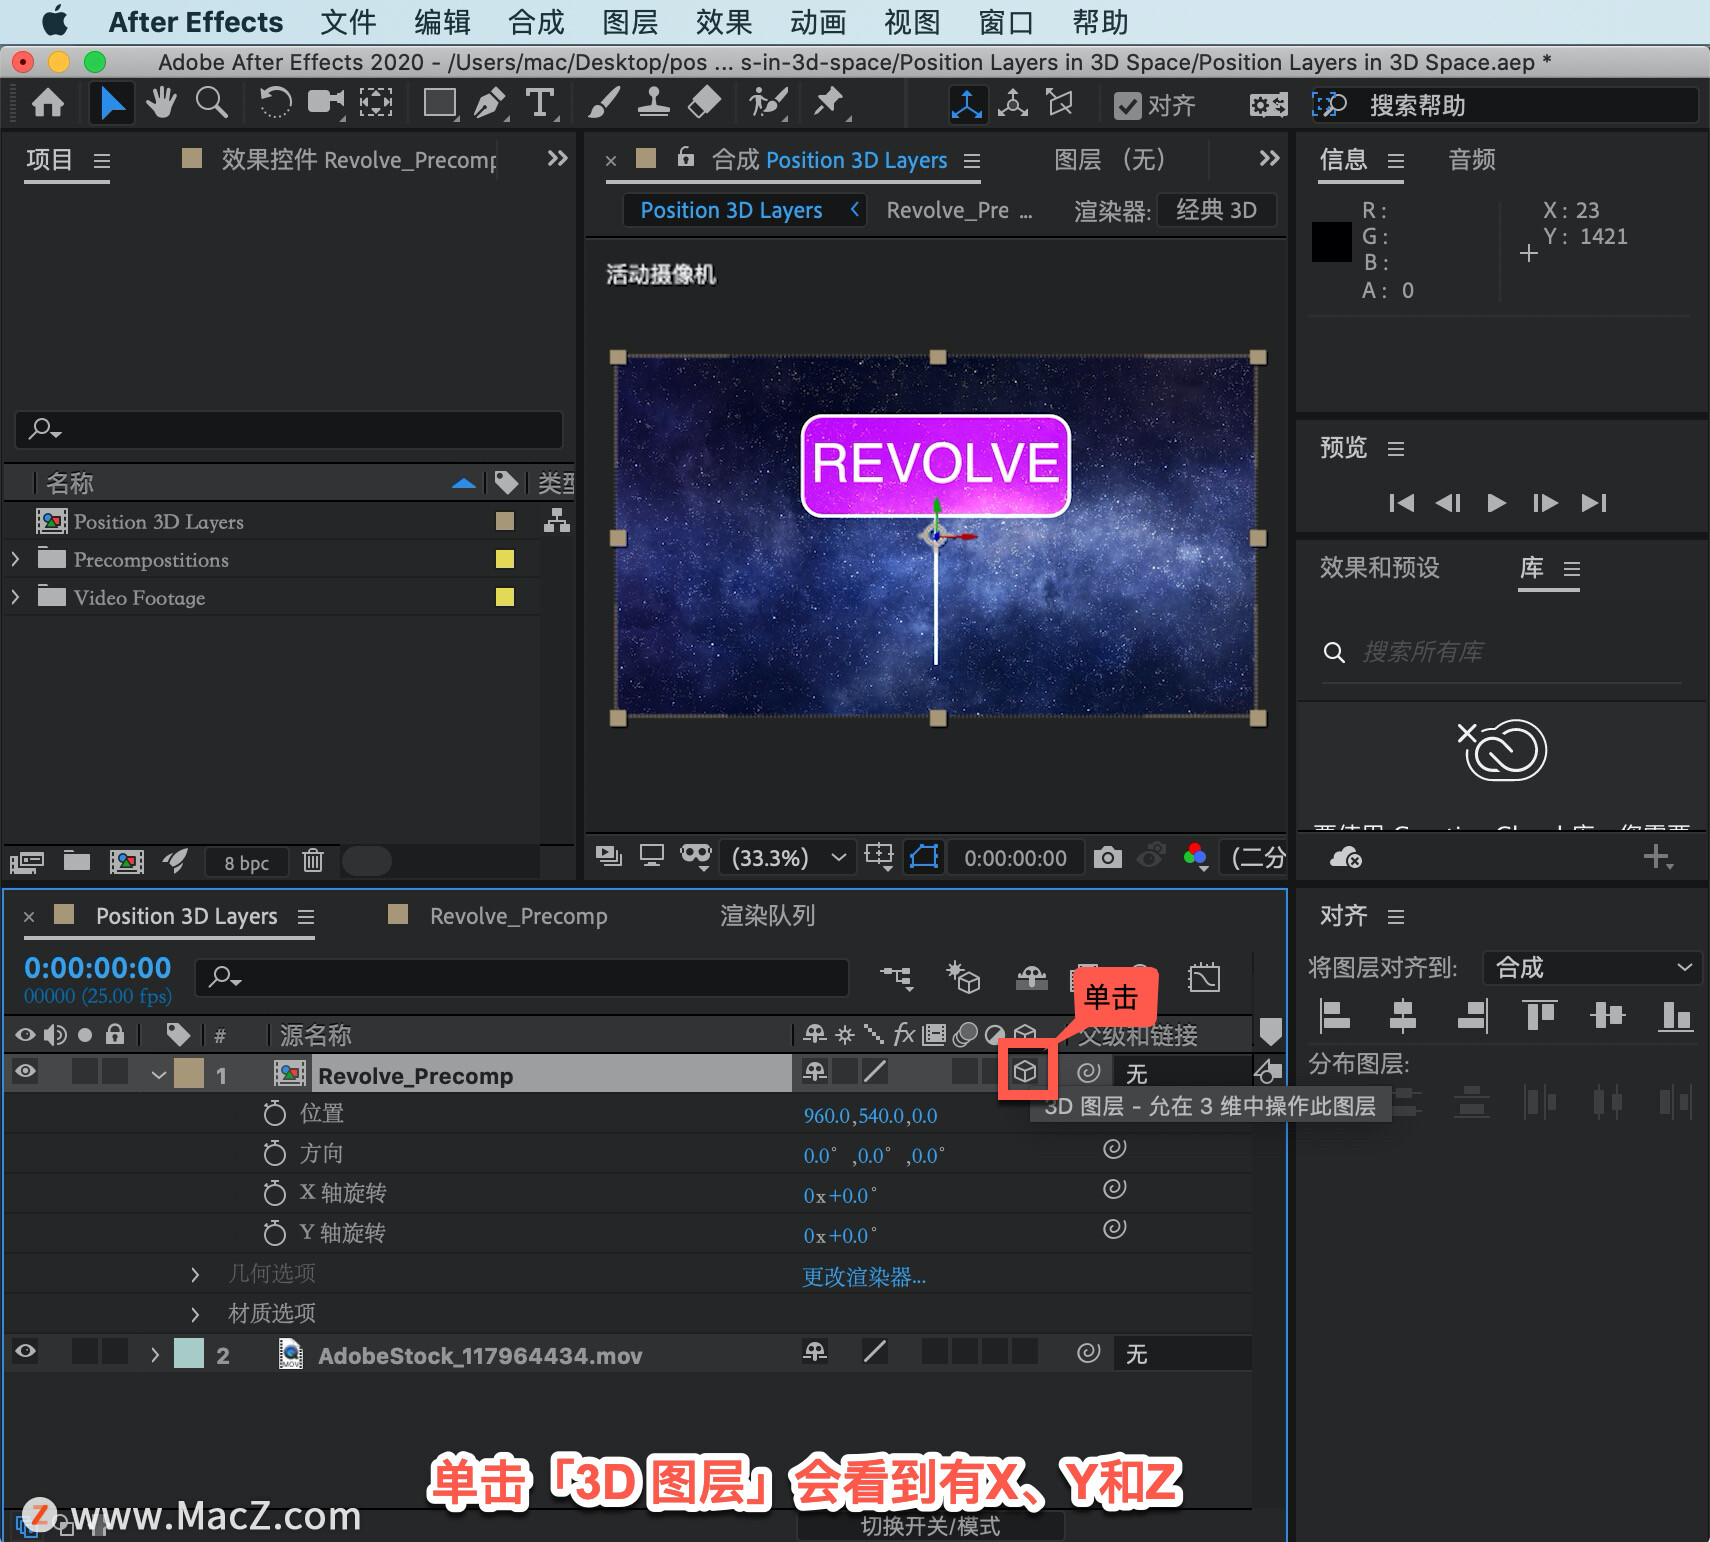Select the Home icon in toolbar
The image size is (1710, 1542).
click(48, 103)
